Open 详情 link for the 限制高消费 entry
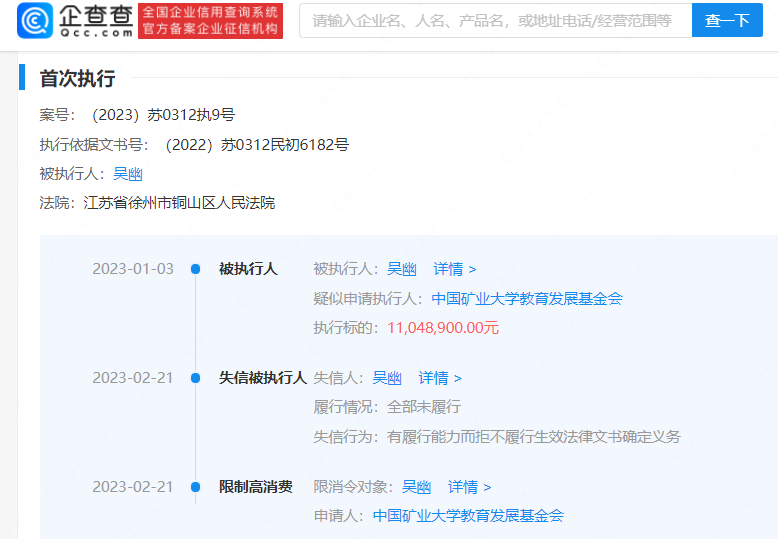 coord(469,487)
